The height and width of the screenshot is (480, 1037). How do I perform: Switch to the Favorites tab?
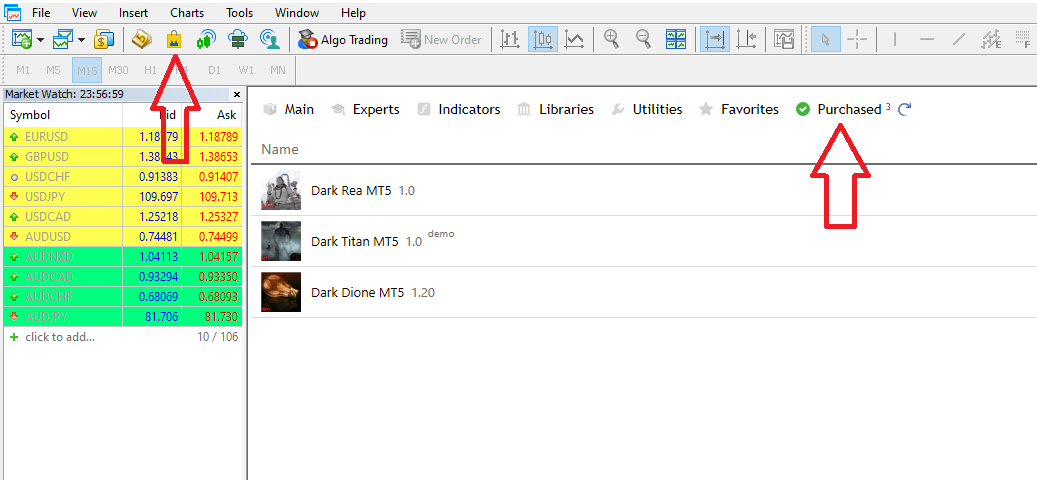click(x=739, y=109)
